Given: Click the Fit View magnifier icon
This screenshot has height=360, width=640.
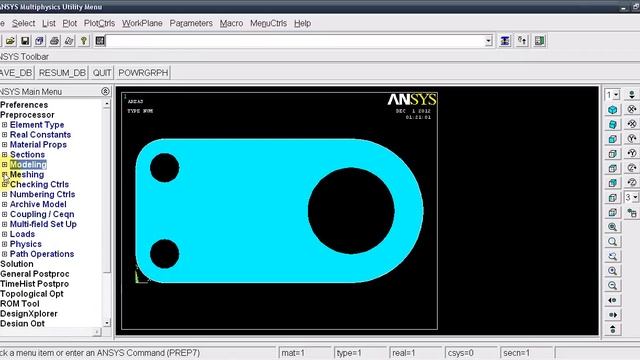Looking at the screenshot, I should (612, 227).
